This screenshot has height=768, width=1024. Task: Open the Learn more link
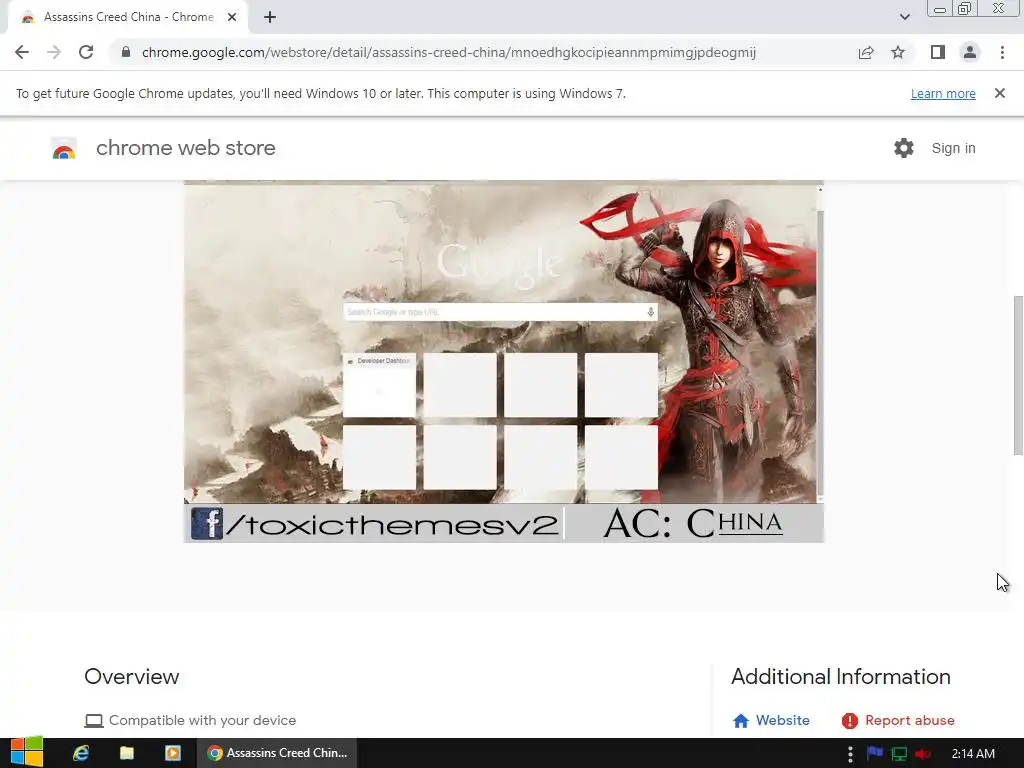coord(943,93)
